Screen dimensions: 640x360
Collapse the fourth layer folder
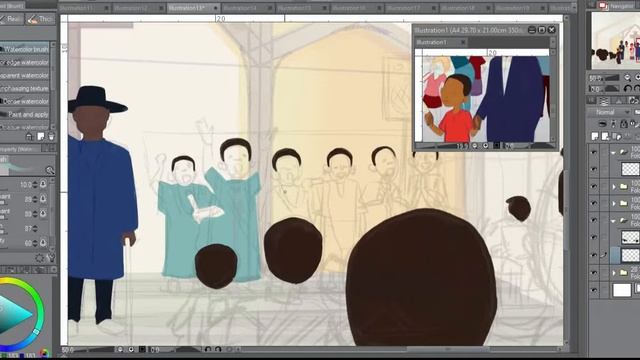tap(613, 220)
